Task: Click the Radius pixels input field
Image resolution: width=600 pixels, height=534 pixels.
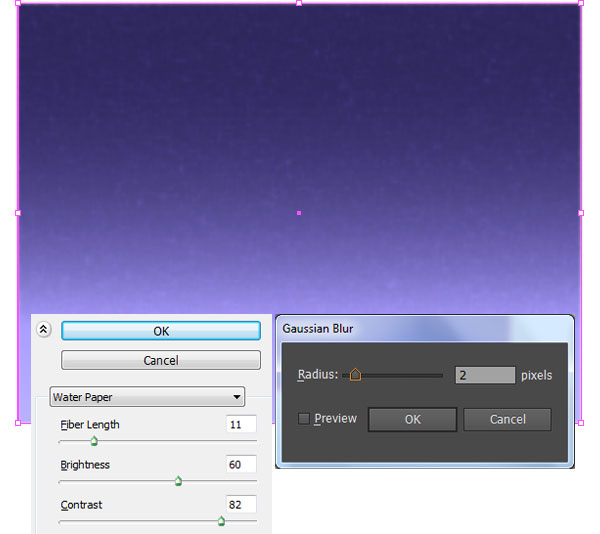Action: tap(485, 375)
